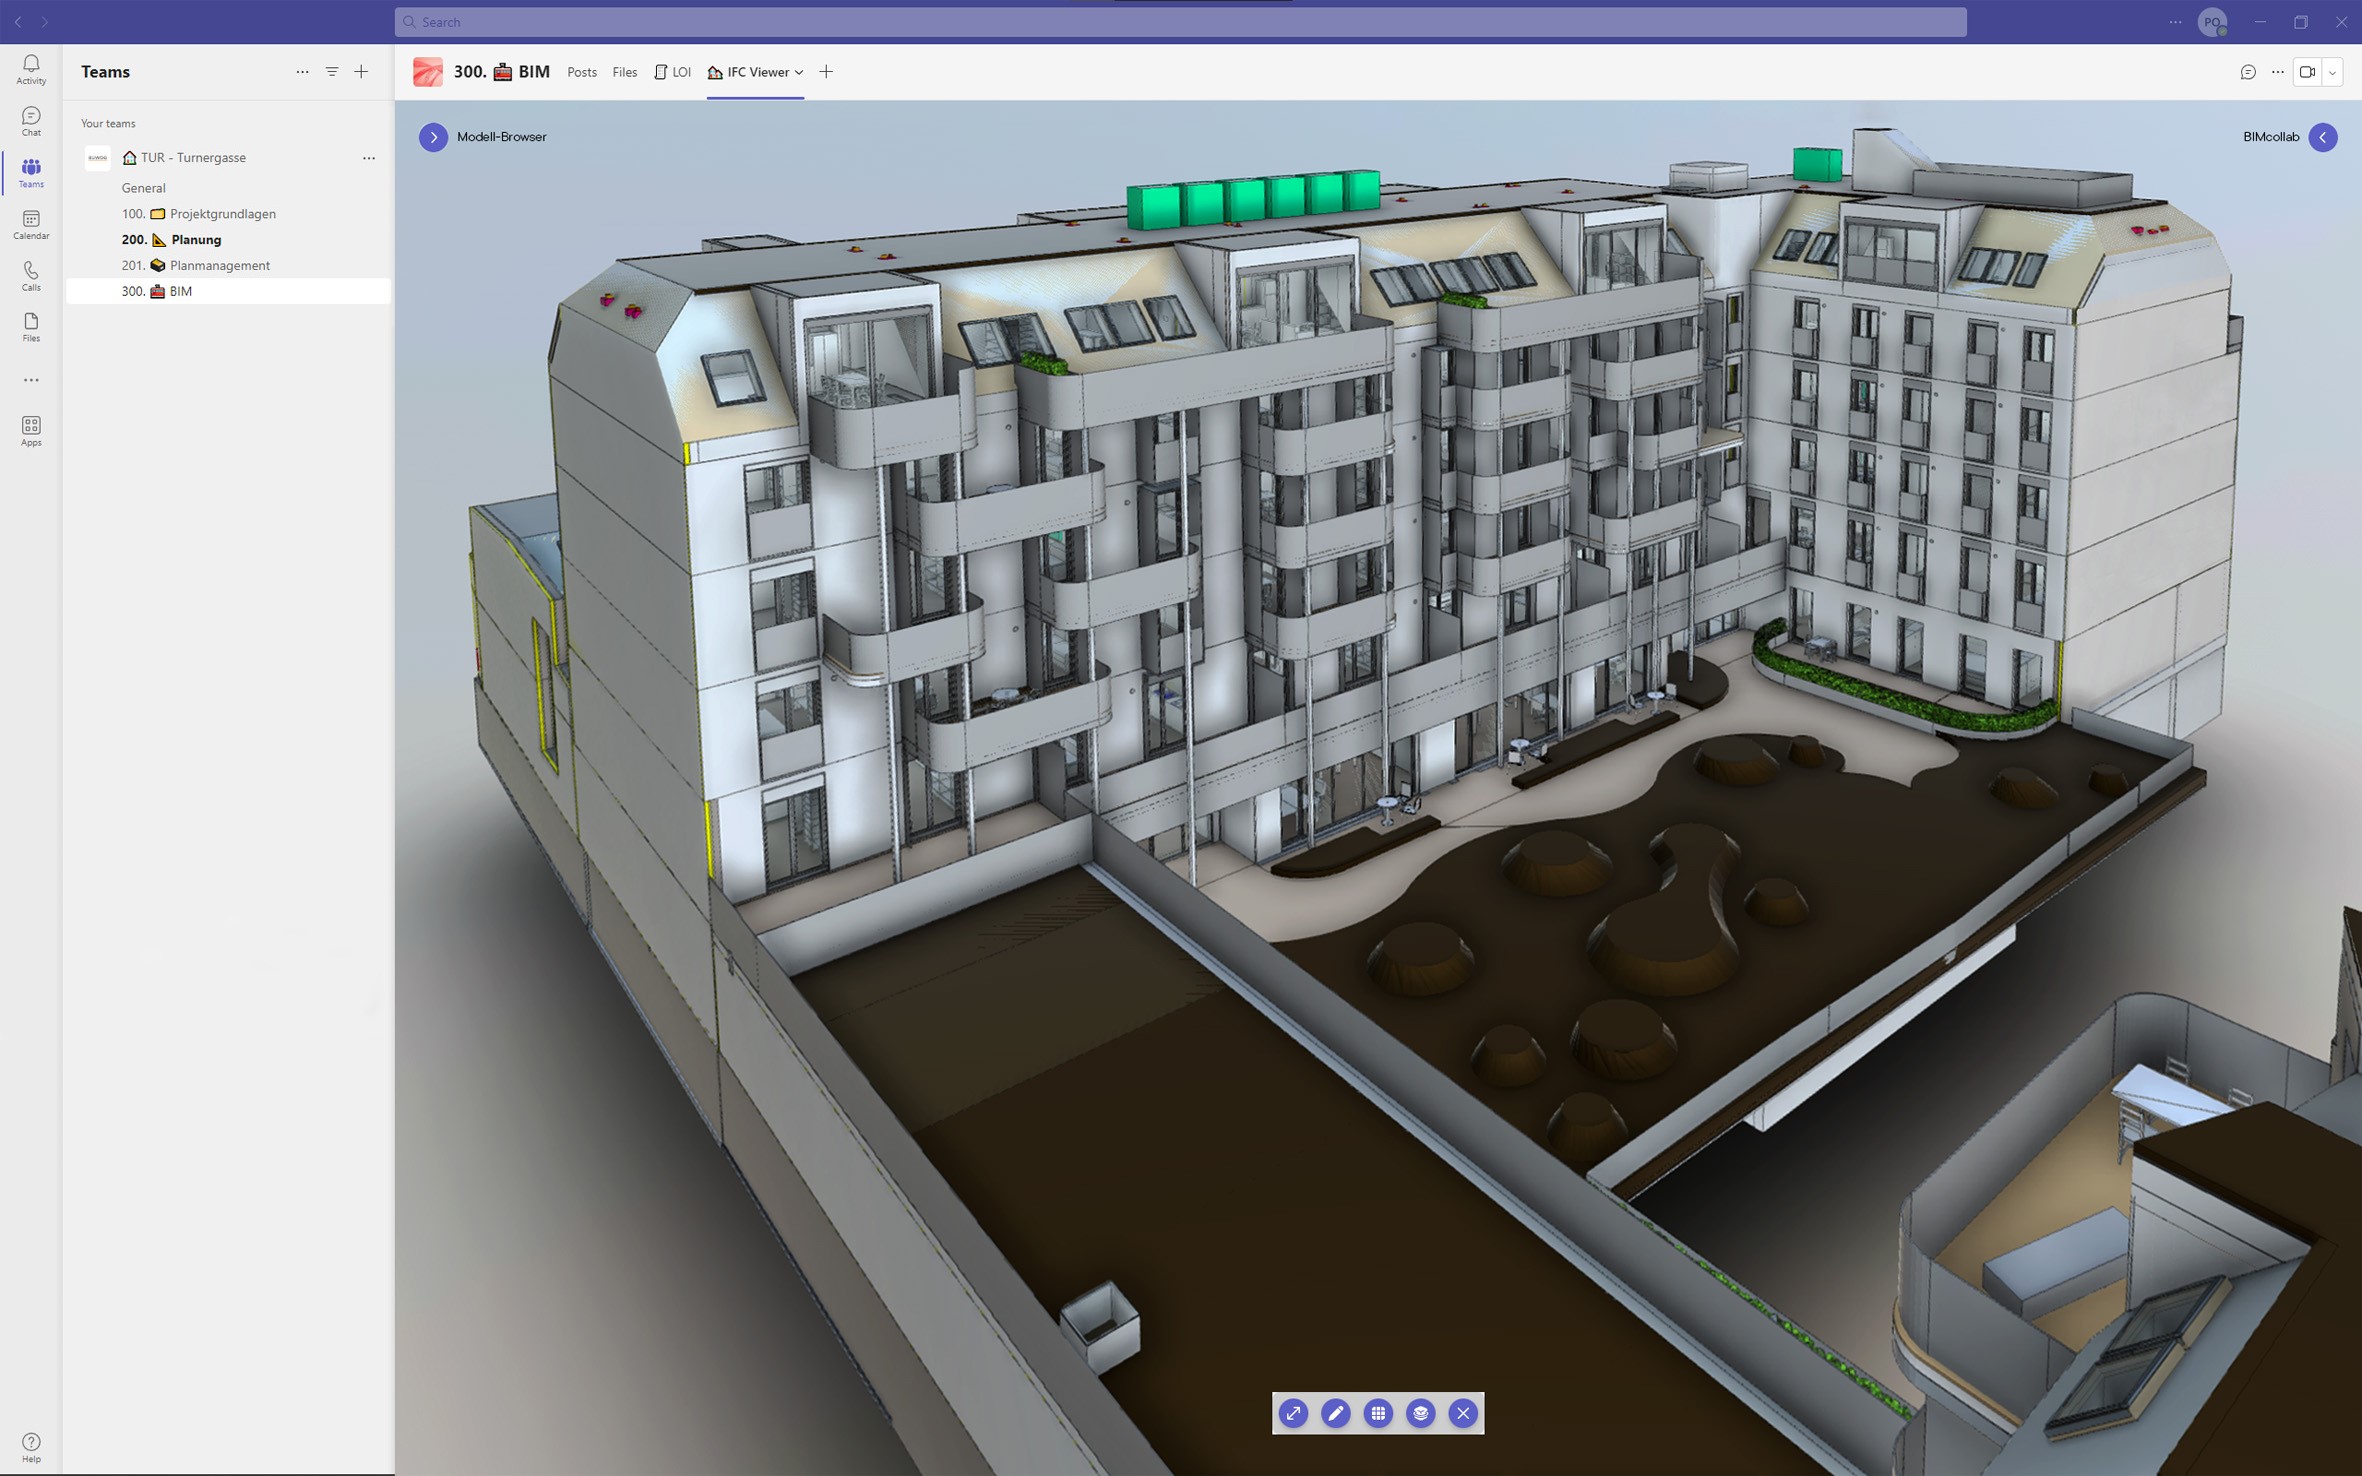
Task: Switch to the Posts tab
Action: (x=581, y=72)
